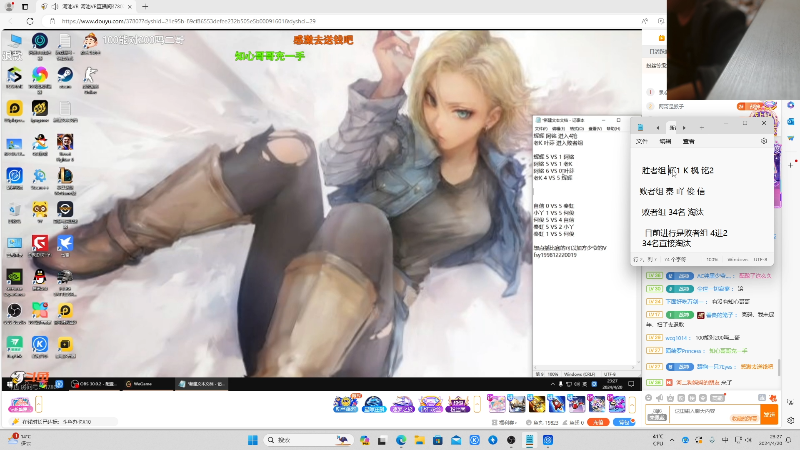Image resolution: width=800 pixels, height=450 pixels.
Task: Launch the QQ penguin desktop icon
Action: pos(40,277)
